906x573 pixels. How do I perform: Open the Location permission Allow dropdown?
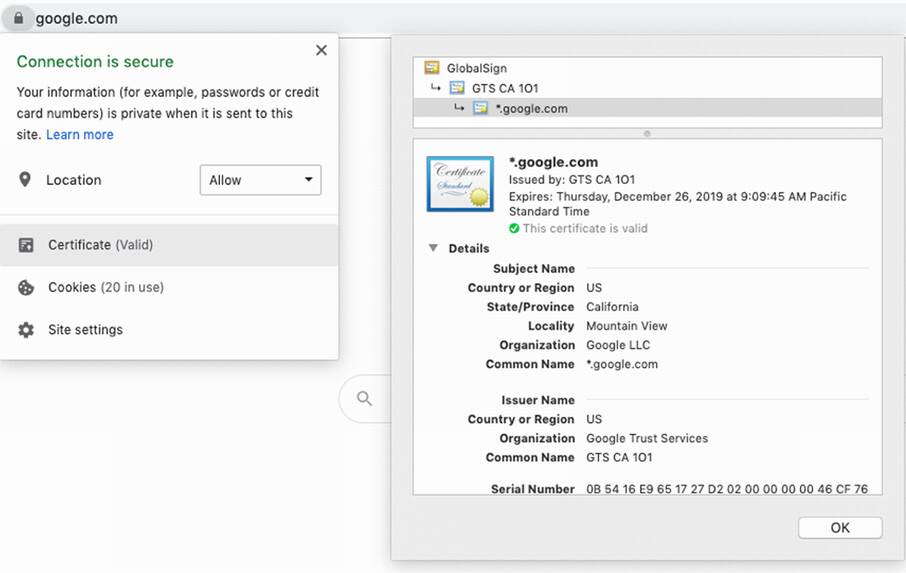(x=260, y=180)
